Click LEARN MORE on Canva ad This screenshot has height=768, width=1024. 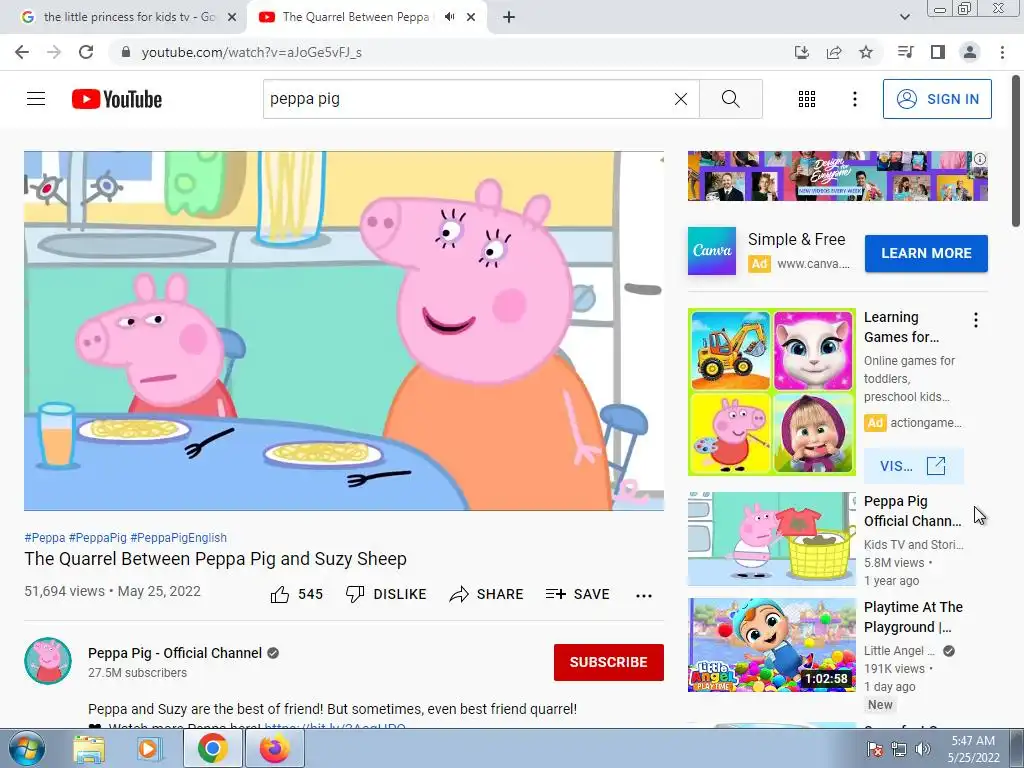tap(926, 253)
